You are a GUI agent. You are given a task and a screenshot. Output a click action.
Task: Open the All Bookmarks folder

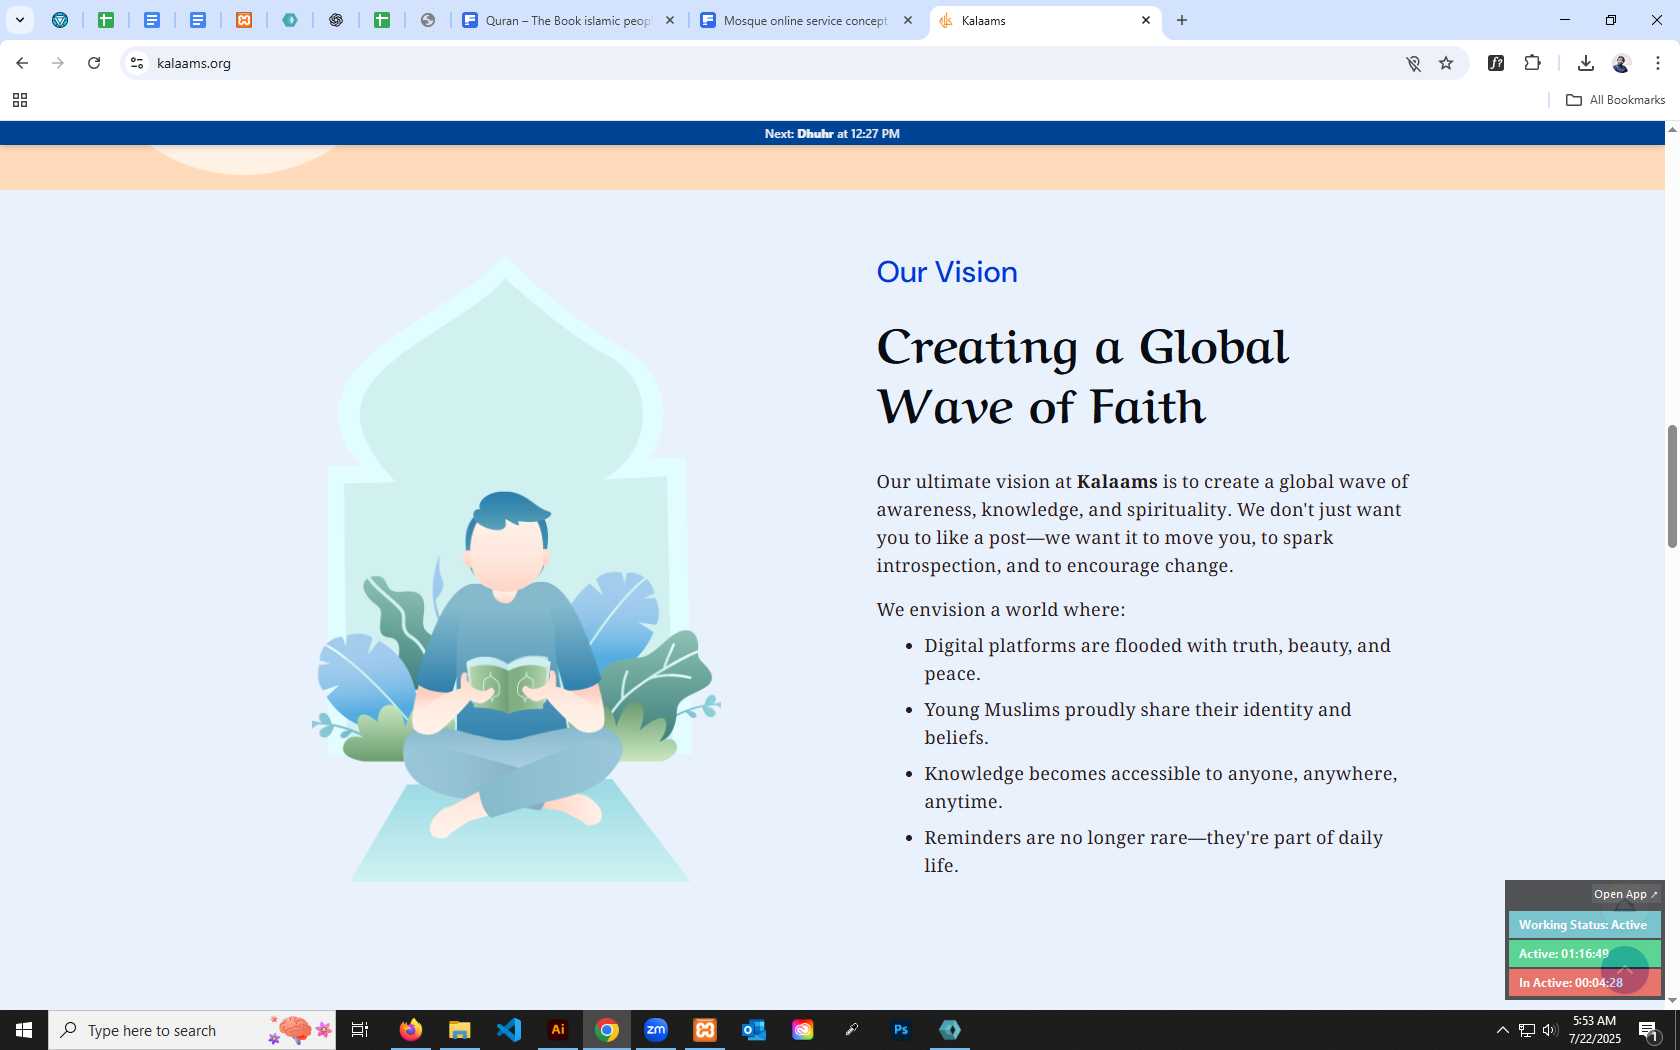click(x=1615, y=100)
